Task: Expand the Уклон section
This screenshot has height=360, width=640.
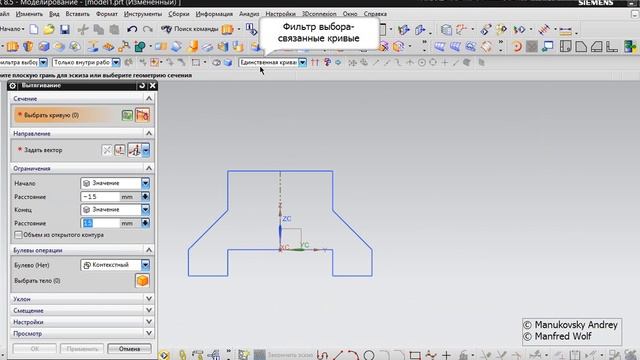Action: coord(149,299)
